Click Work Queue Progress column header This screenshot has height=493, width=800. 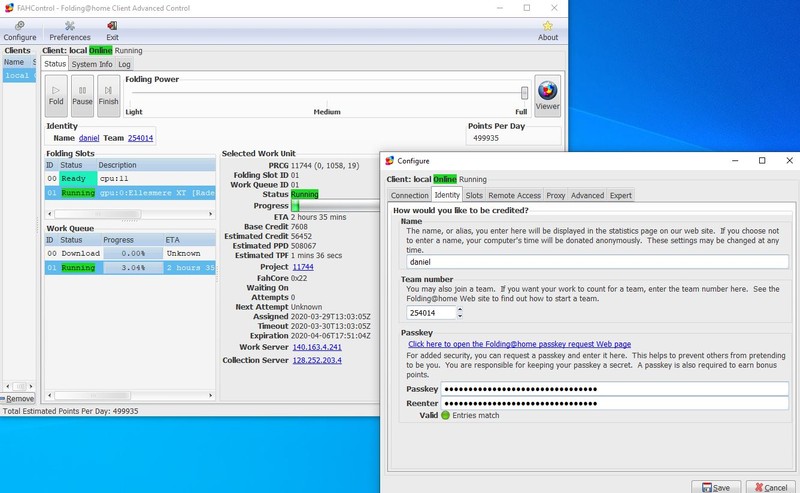click(133, 240)
